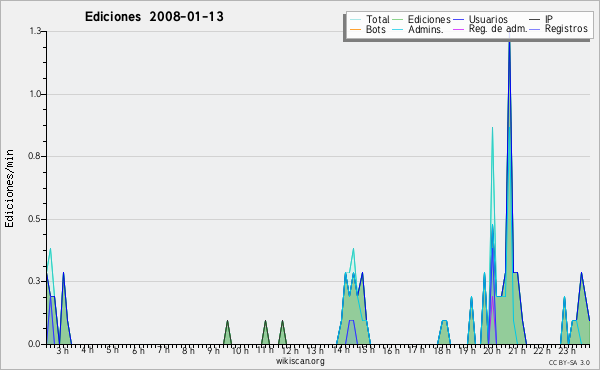This screenshot has height=370, width=600.
Task: Click the 1.3 y-axis value
Action: 35,31
